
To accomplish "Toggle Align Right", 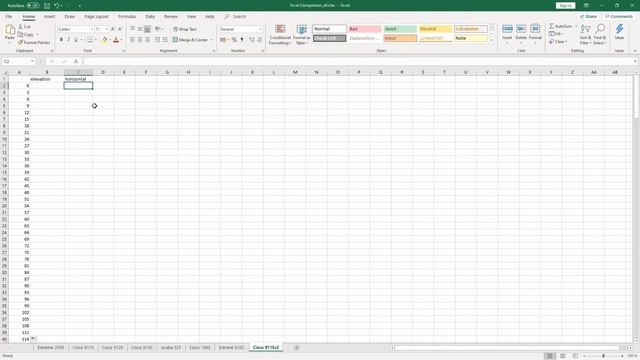I will point(147,40).
